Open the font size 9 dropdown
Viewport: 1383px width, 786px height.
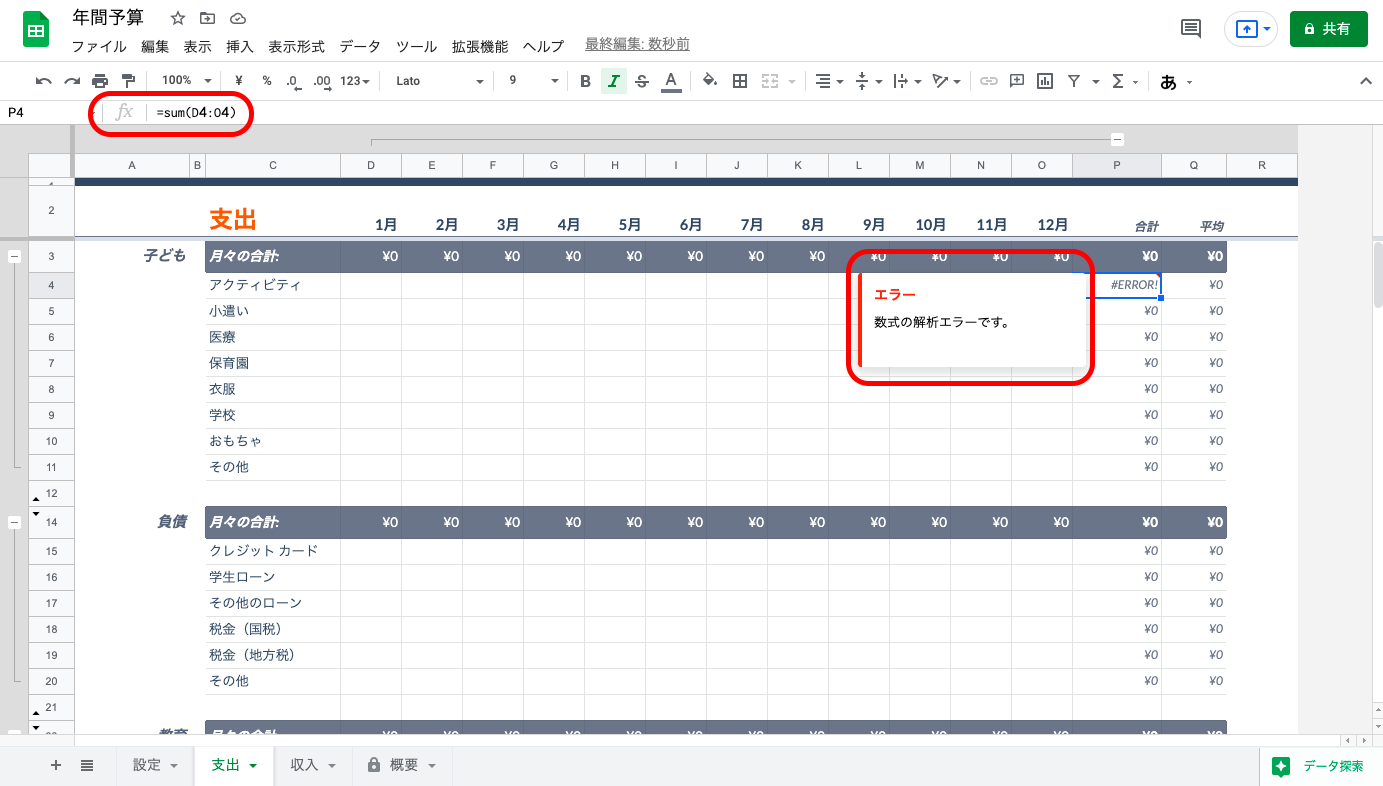[534, 81]
